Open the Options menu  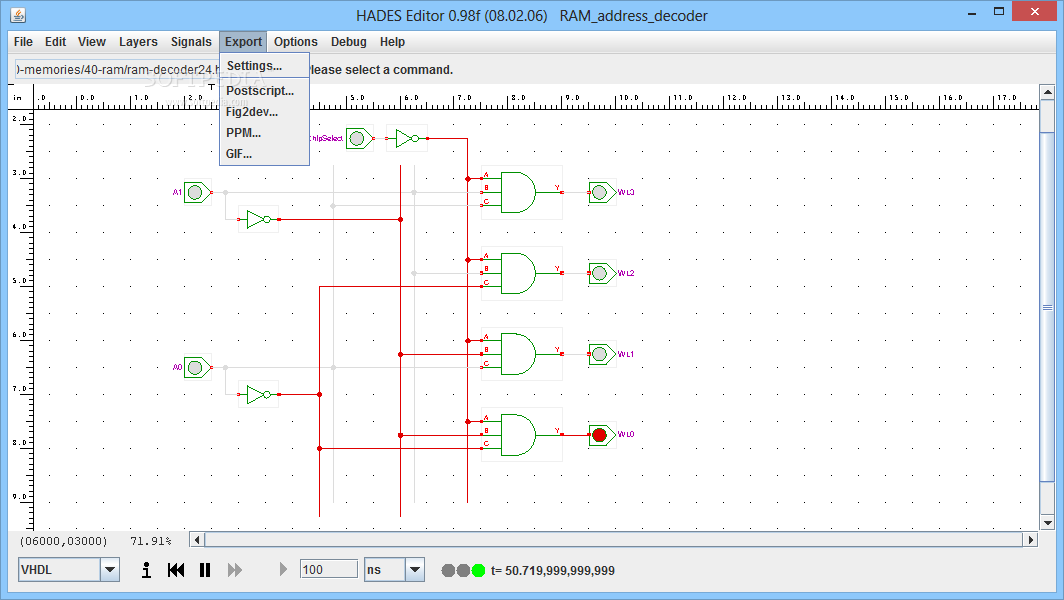pos(296,41)
